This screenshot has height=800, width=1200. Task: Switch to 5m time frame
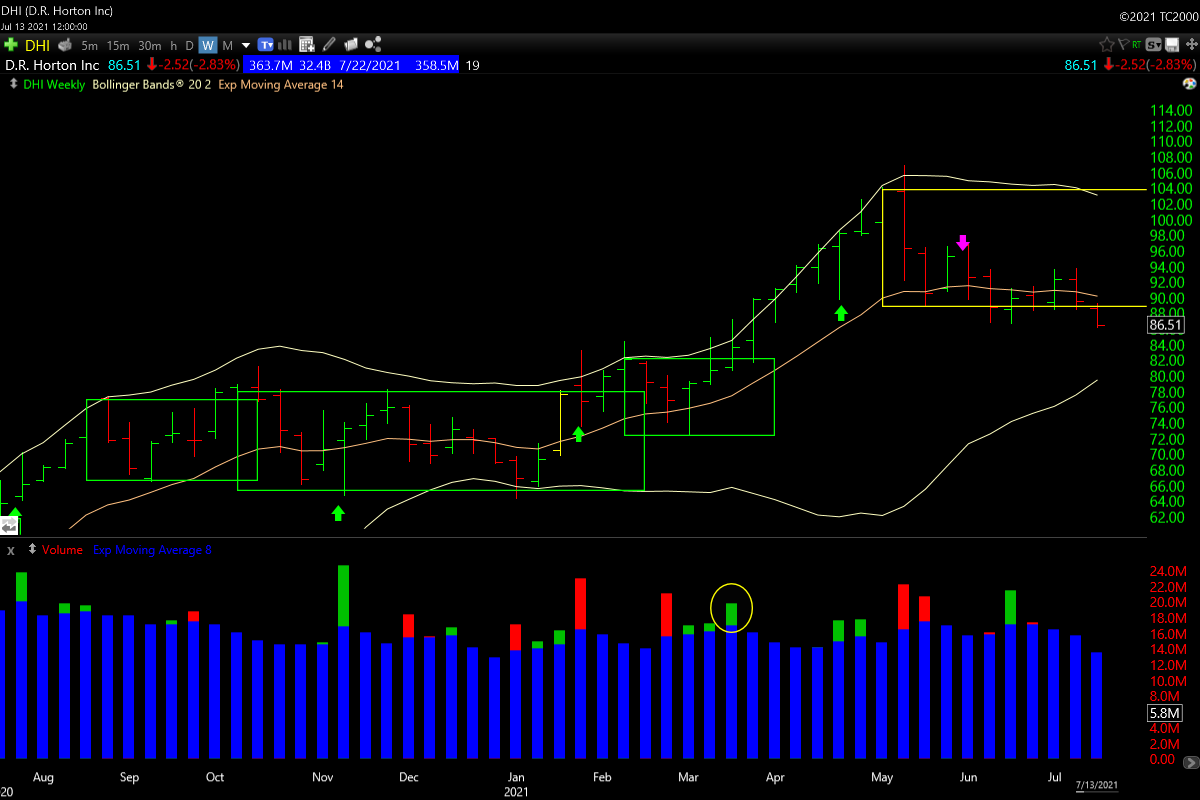[x=89, y=46]
